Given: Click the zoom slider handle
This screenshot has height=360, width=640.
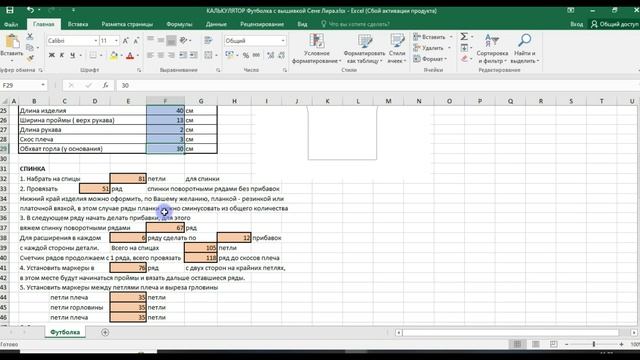Looking at the screenshot, I should pyautogui.click(x=593, y=344).
